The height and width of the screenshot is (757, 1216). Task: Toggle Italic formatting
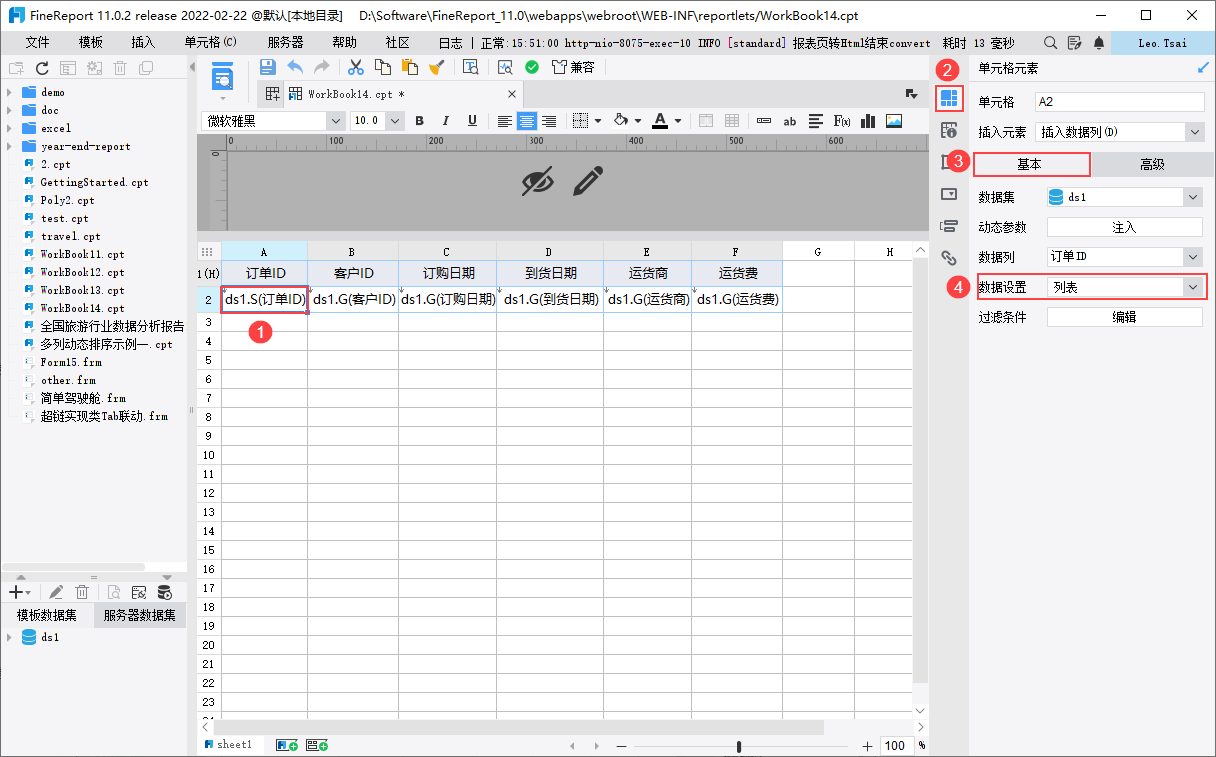(446, 121)
